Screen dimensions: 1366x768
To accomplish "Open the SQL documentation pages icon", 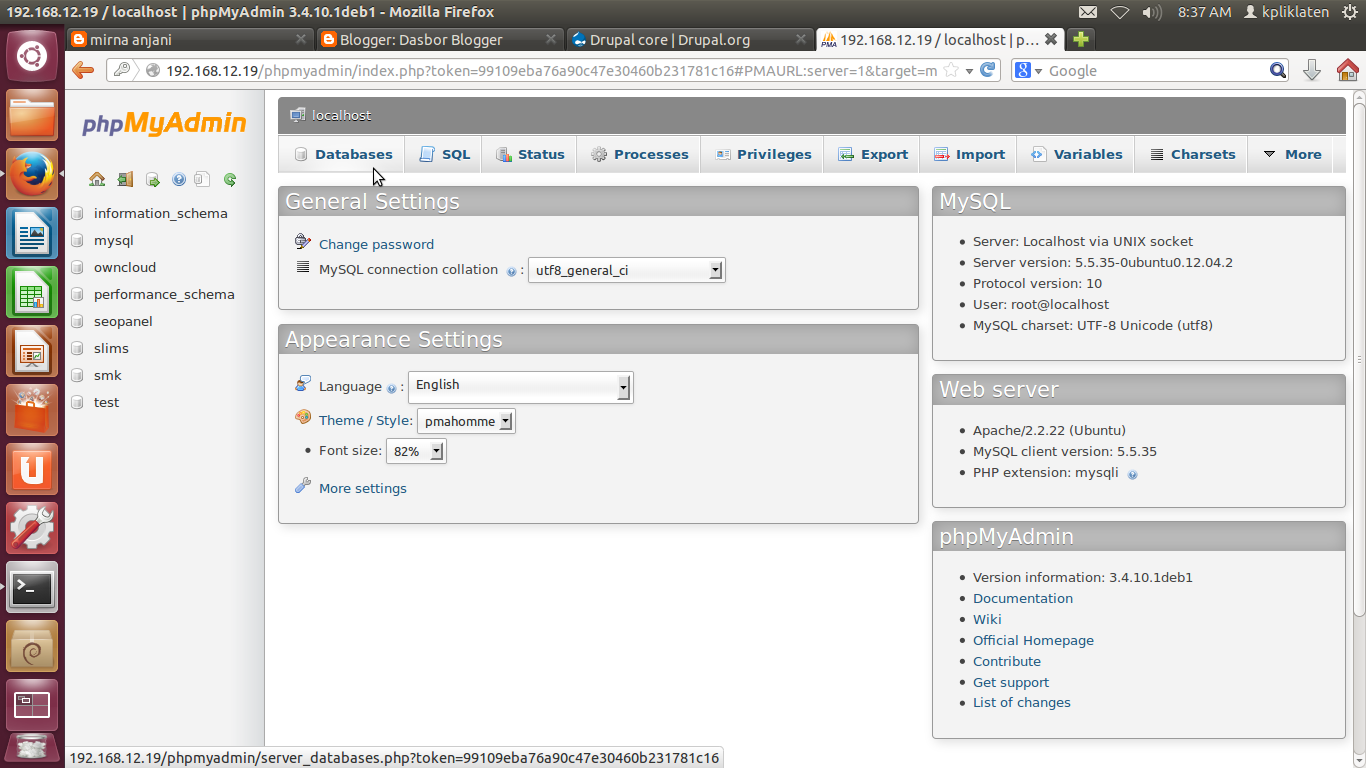I will coord(202,180).
